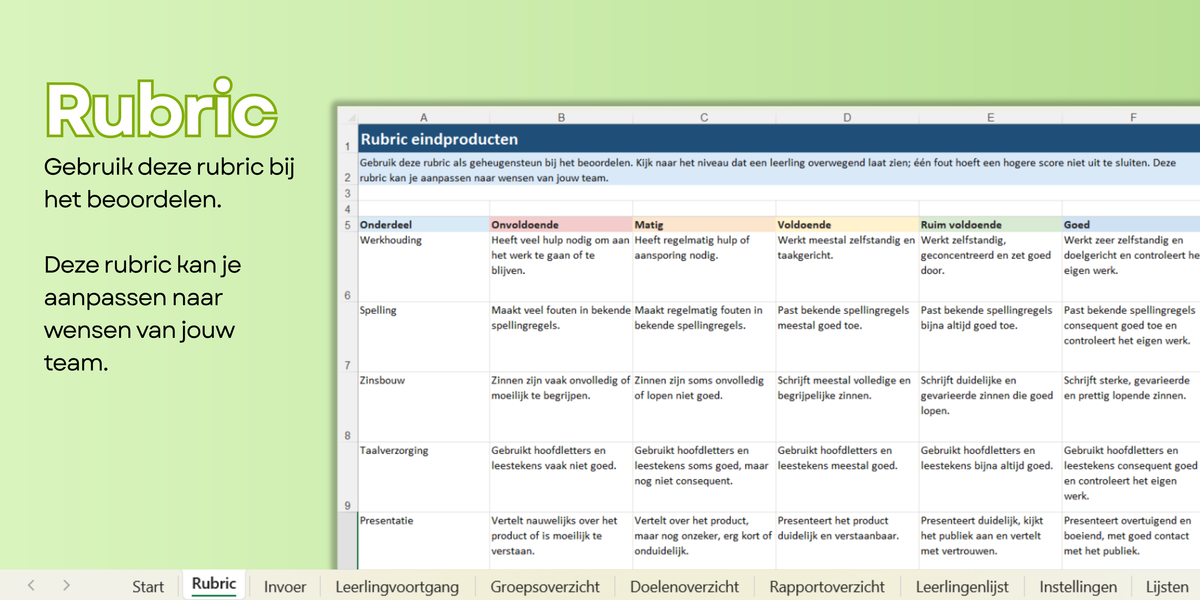1200x600 pixels.
Task: Click the 'Matig' header cell
Action: pyautogui.click(x=704, y=225)
